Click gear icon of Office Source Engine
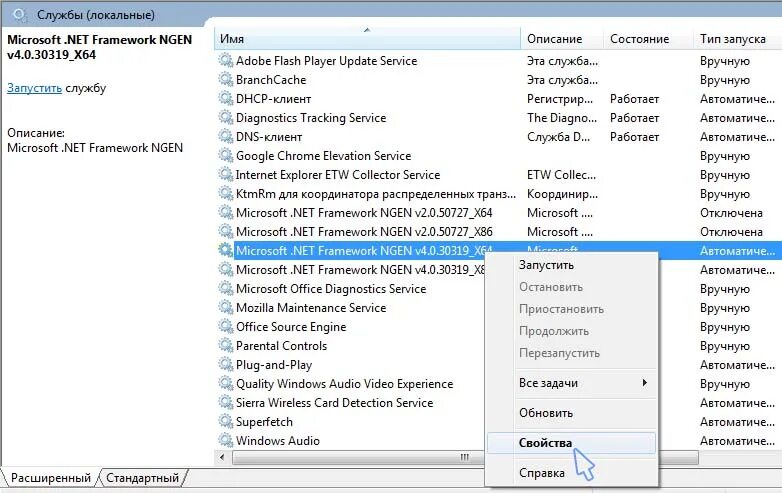Viewport: 782px width, 493px height. point(225,327)
